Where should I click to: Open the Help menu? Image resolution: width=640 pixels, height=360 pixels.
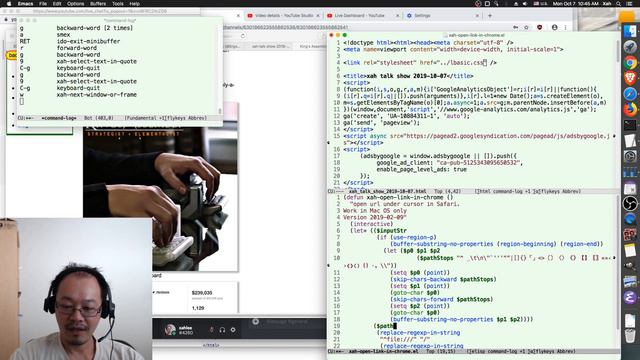[x=134, y=4]
